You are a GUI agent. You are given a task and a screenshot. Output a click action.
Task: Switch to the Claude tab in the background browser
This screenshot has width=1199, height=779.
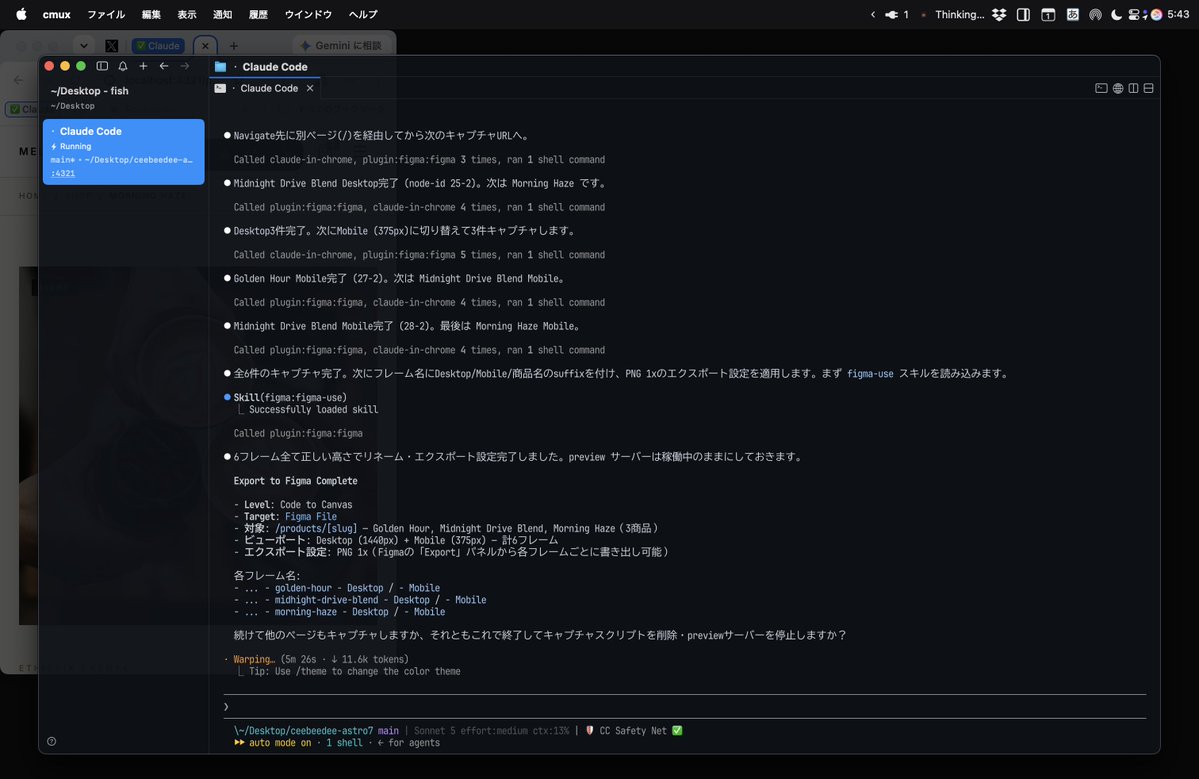pos(158,46)
